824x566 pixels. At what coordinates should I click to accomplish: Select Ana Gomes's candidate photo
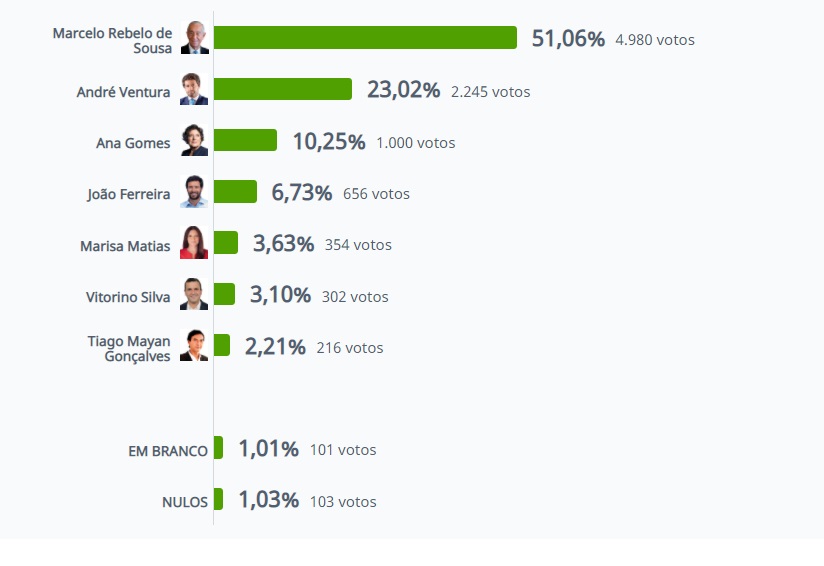(194, 141)
